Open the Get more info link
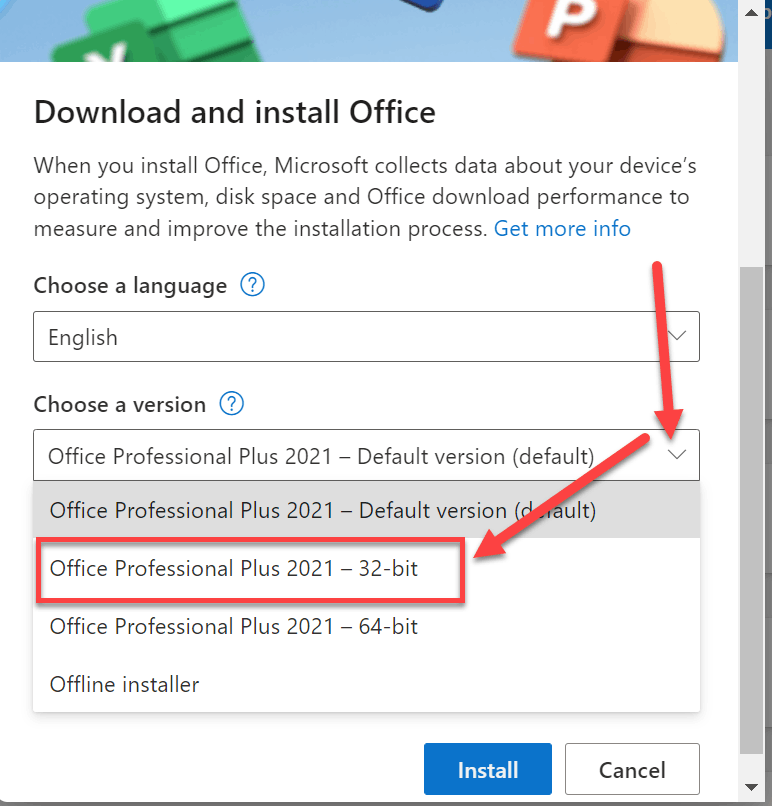The height and width of the screenshot is (806, 772). tap(562, 229)
